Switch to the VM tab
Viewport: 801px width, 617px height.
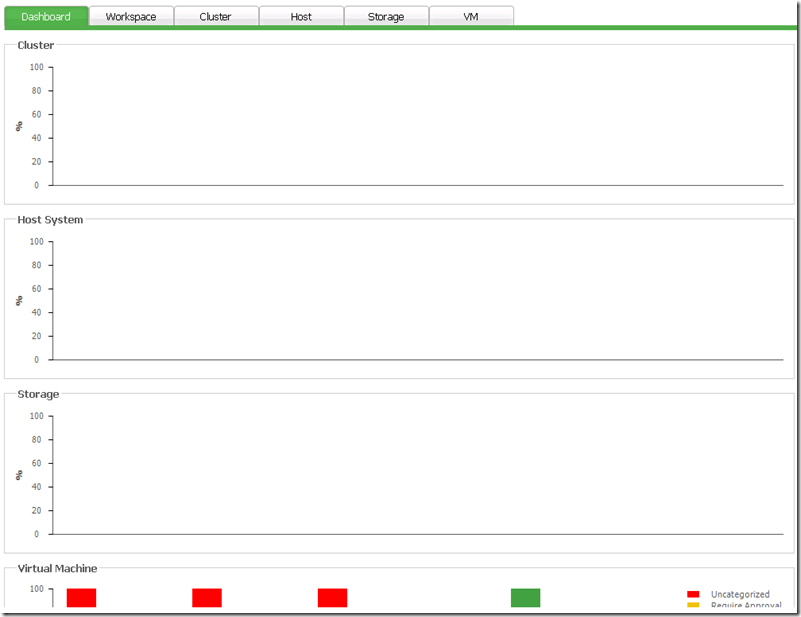[471, 16]
